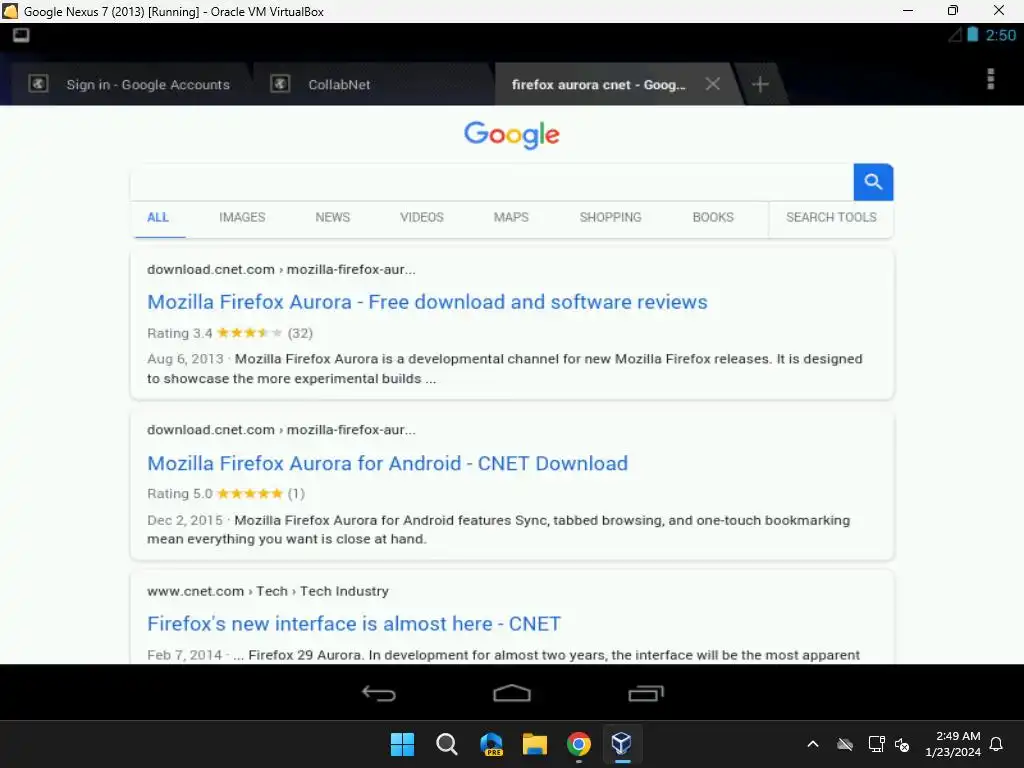Select VirtualBox icon in the taskbar
Viewport: 1024px width, 768px height.
click(x=622, y=744)
